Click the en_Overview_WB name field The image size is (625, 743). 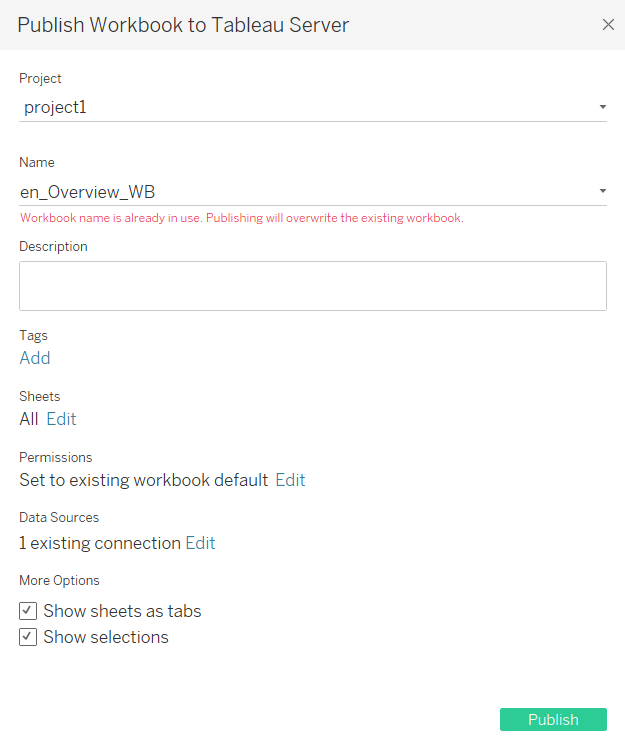pos(313,191)
